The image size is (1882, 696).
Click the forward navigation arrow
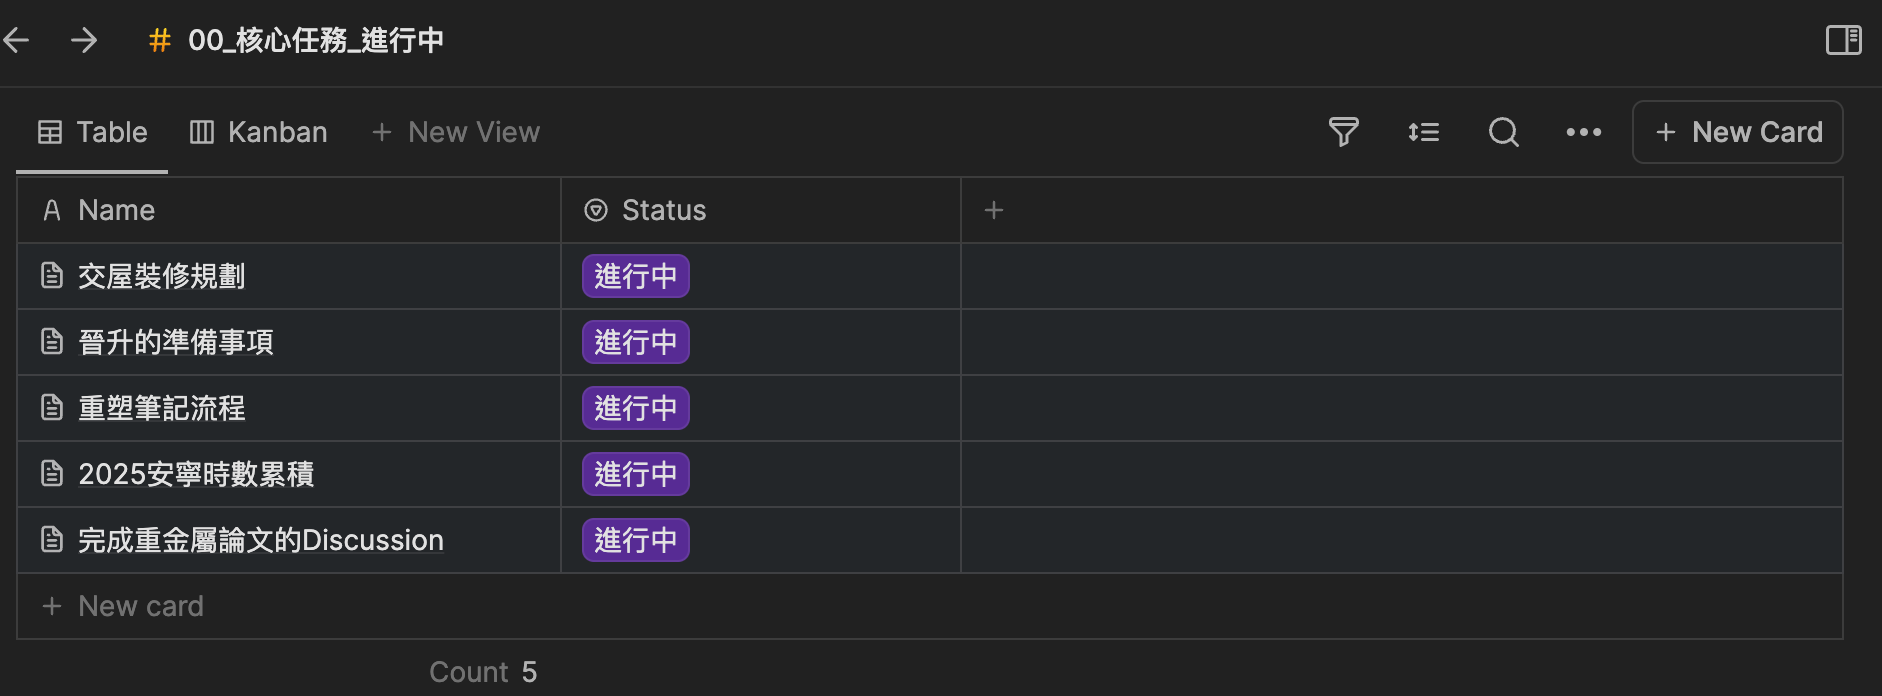84,40
